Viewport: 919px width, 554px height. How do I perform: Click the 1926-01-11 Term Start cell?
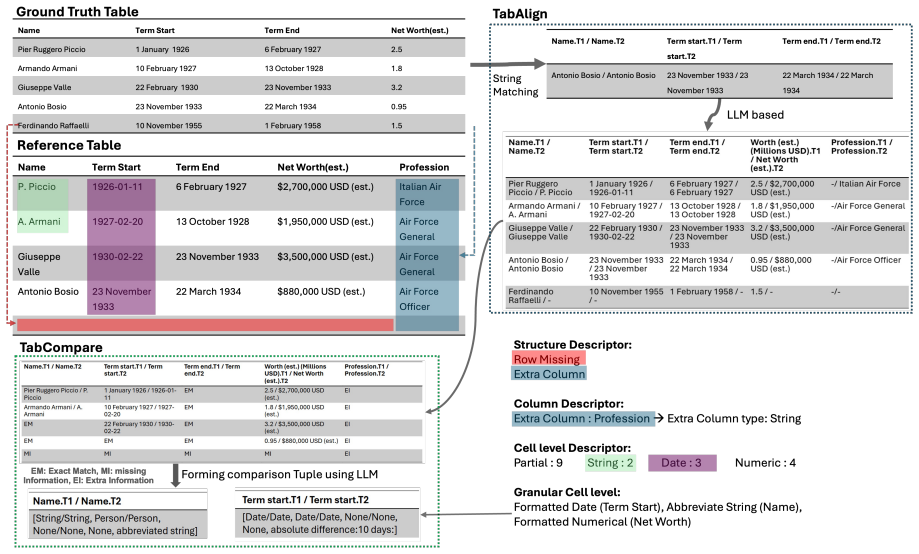click(121, 195)
